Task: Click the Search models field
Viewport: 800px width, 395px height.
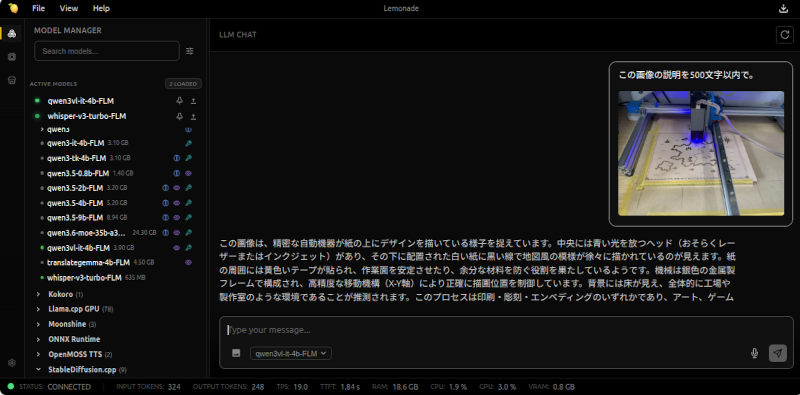Action: tap(107, 51)
